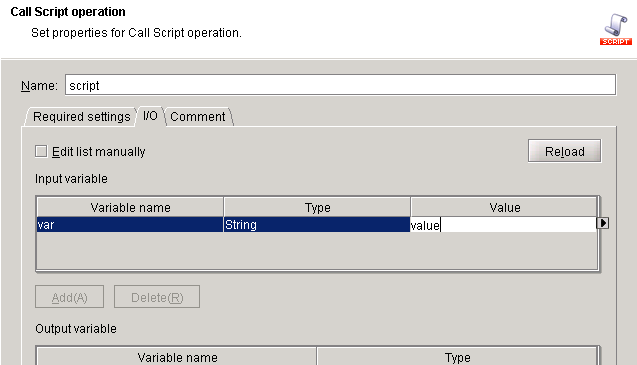Image resolution: width=637 pixels, height=365 pixels.
Task: Click input table Type column header
Action: click(317, 207)
